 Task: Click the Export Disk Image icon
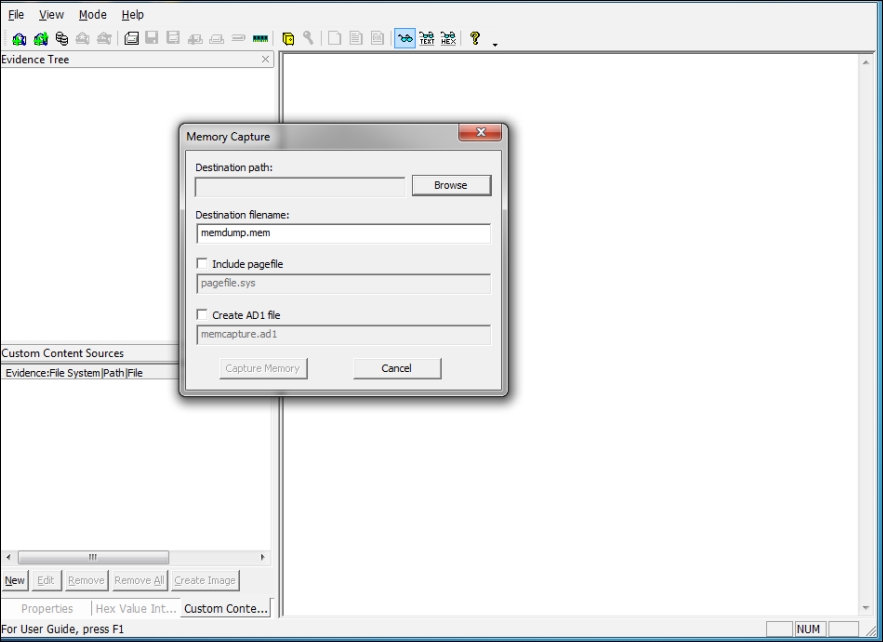tap(152, 38)
